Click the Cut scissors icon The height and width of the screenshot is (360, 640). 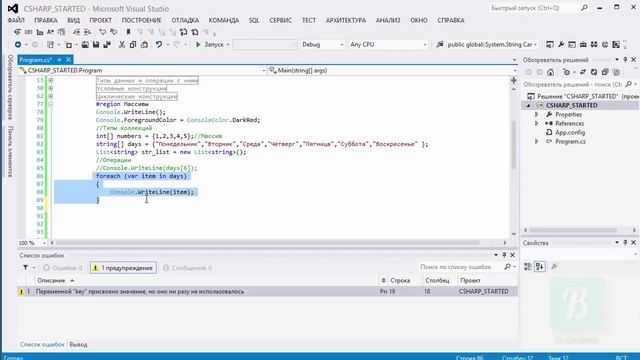(122, 44)
